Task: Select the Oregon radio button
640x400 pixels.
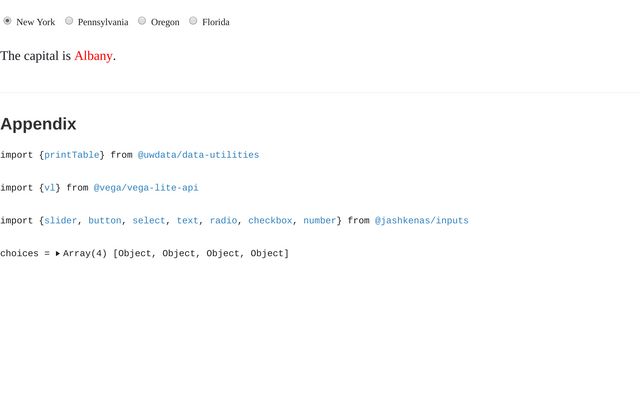Action: (142, 21)
